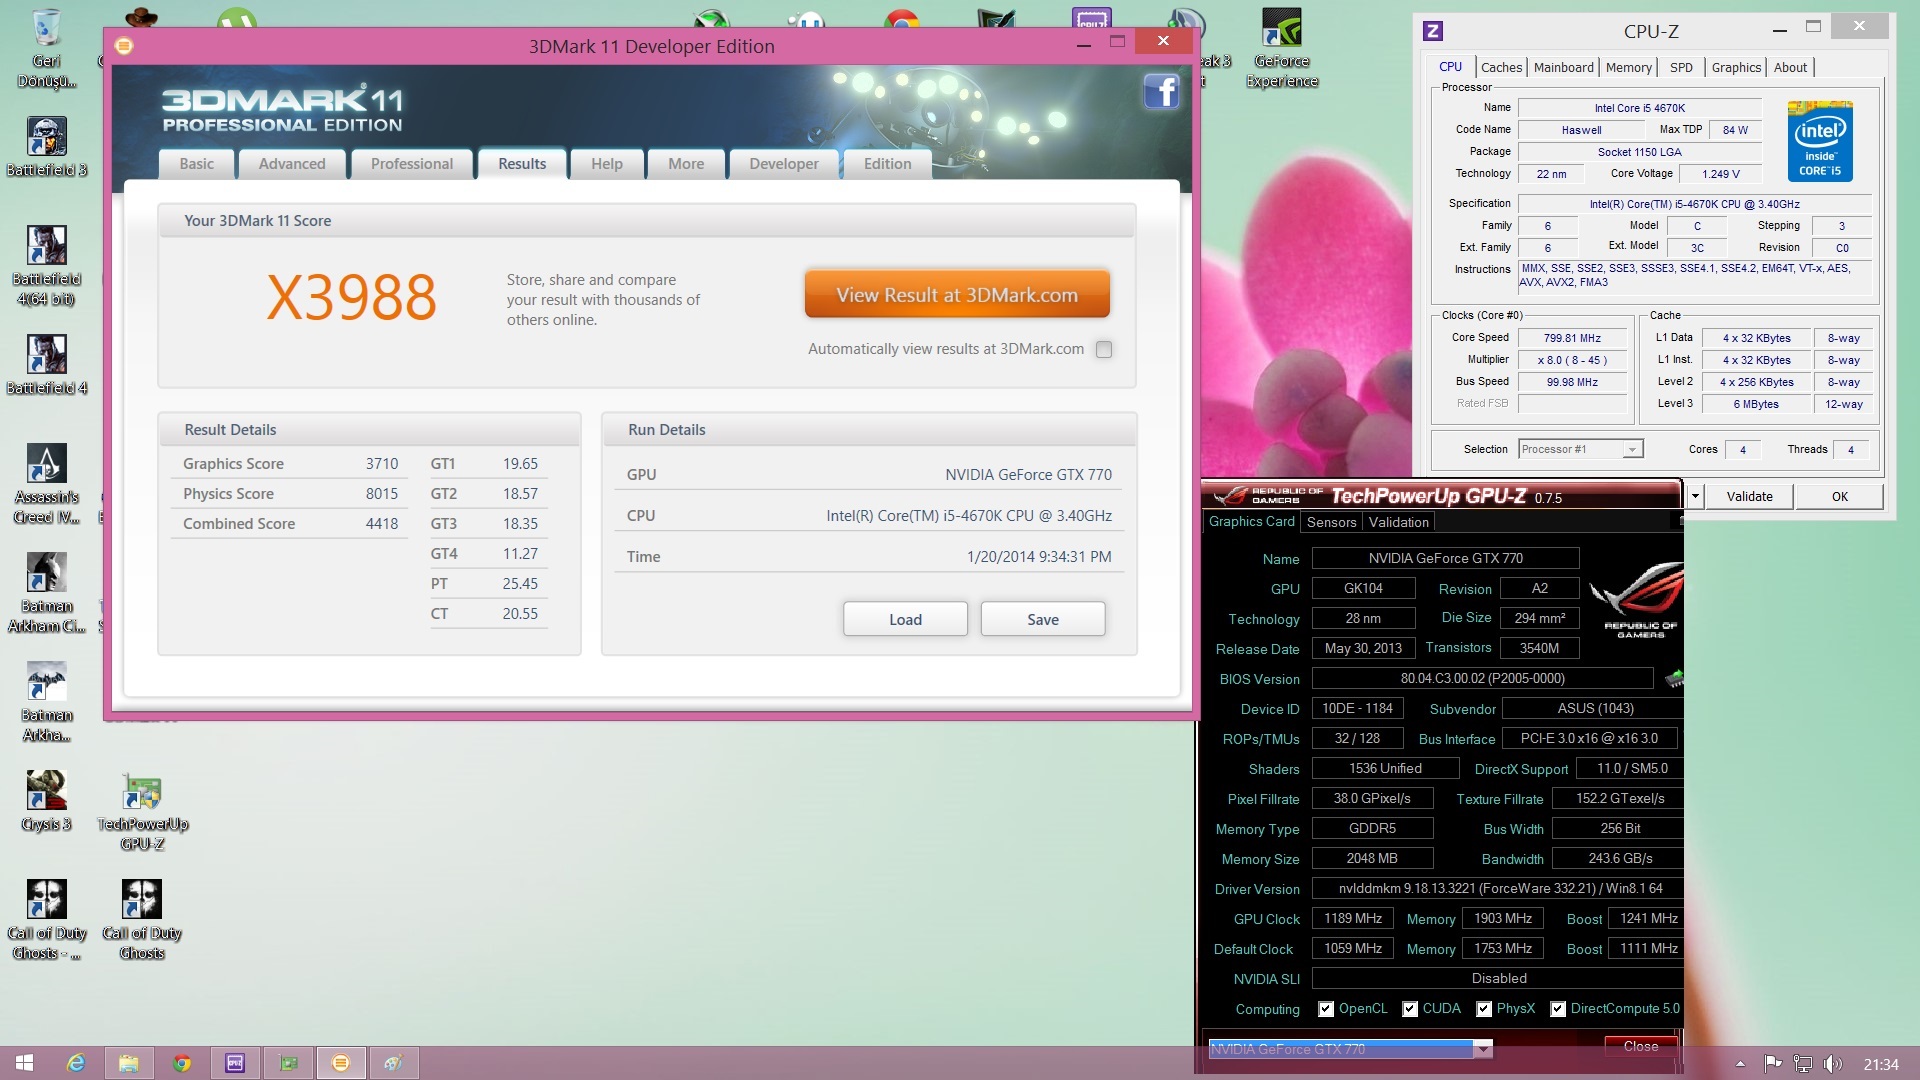Open File Explorer from taskbar

click(129, 1063)
